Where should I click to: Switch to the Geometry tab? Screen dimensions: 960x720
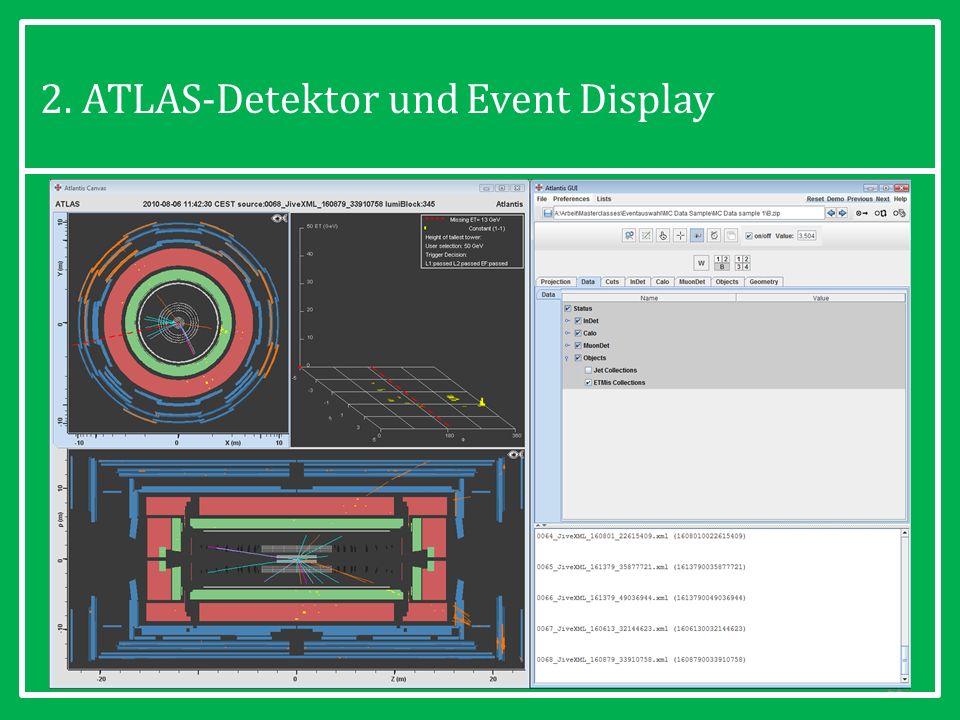[x=763, y=282]
